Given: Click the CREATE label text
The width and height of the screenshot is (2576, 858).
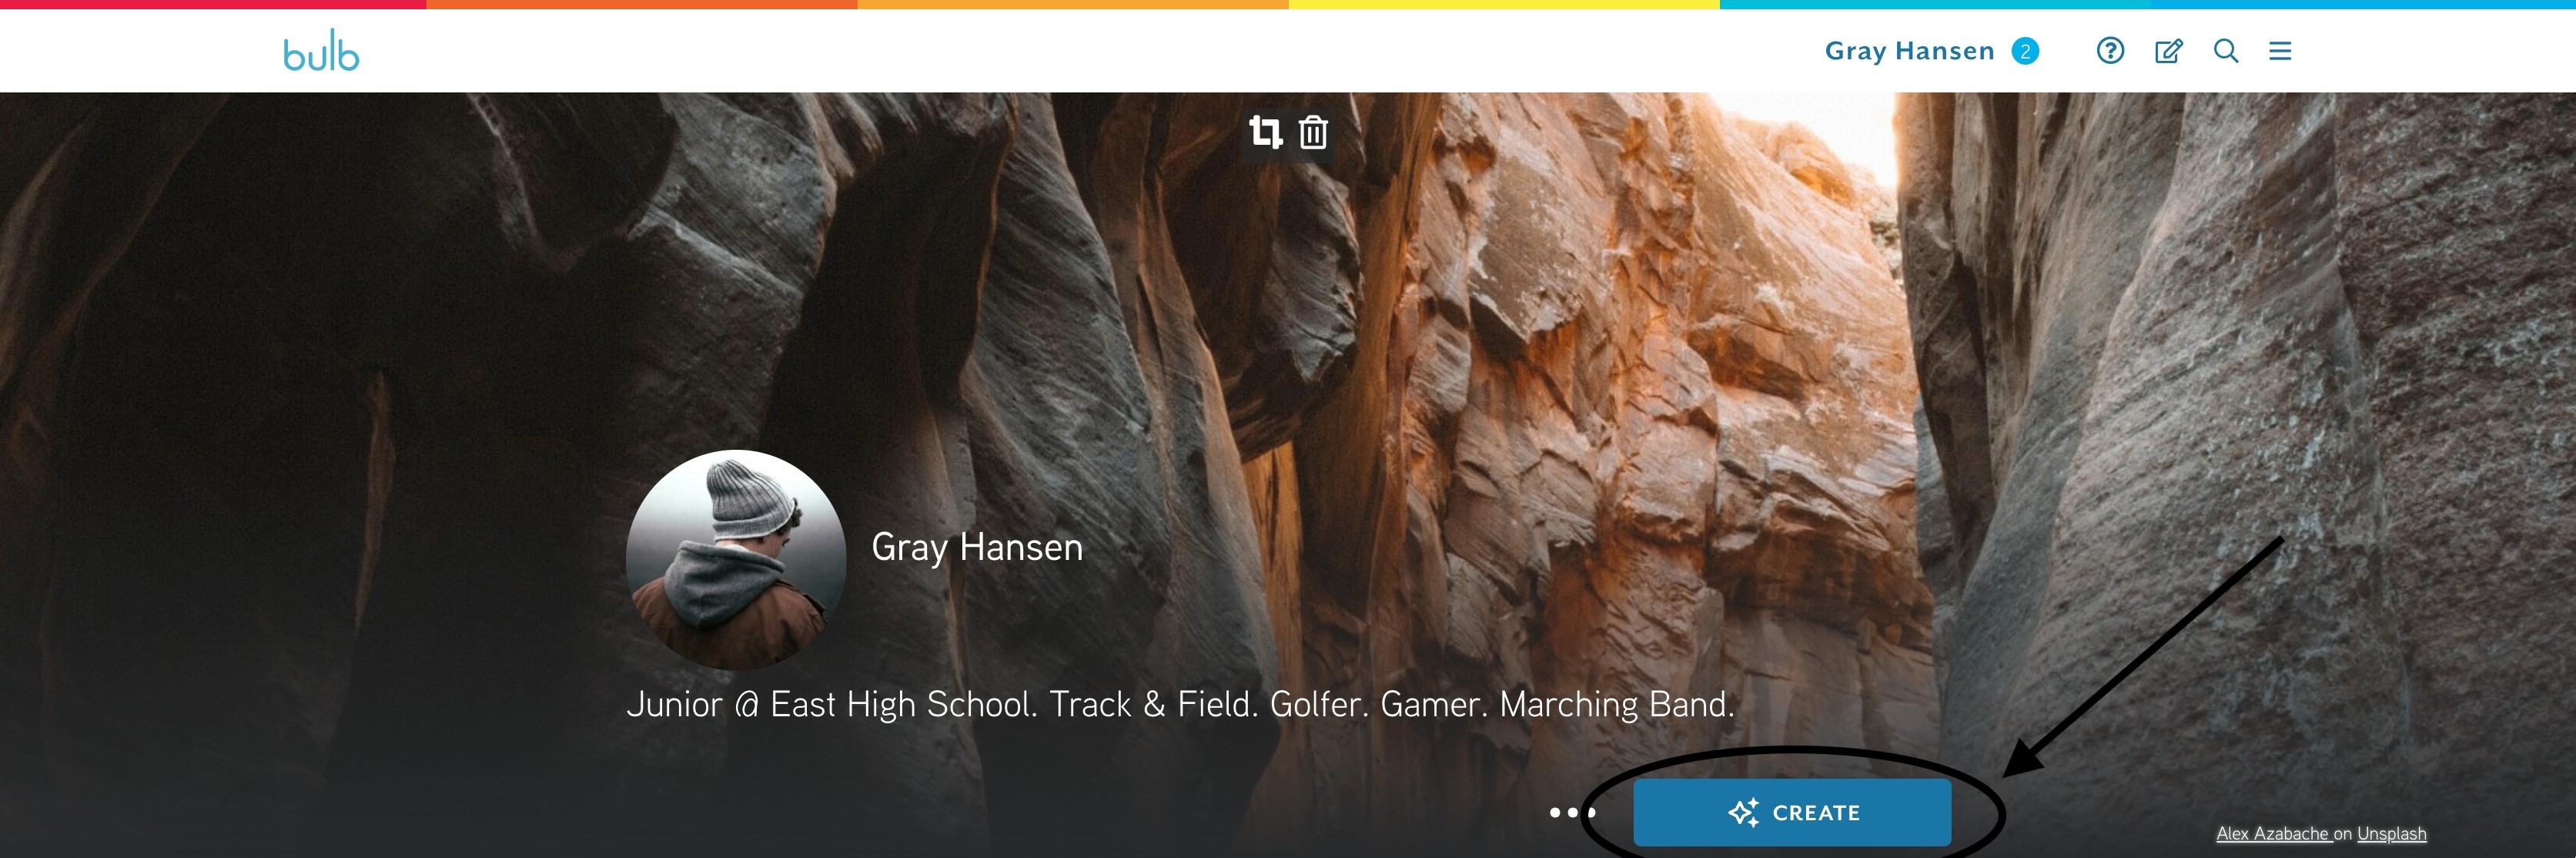Looking at the screenshot, I should click(1816, 813).
